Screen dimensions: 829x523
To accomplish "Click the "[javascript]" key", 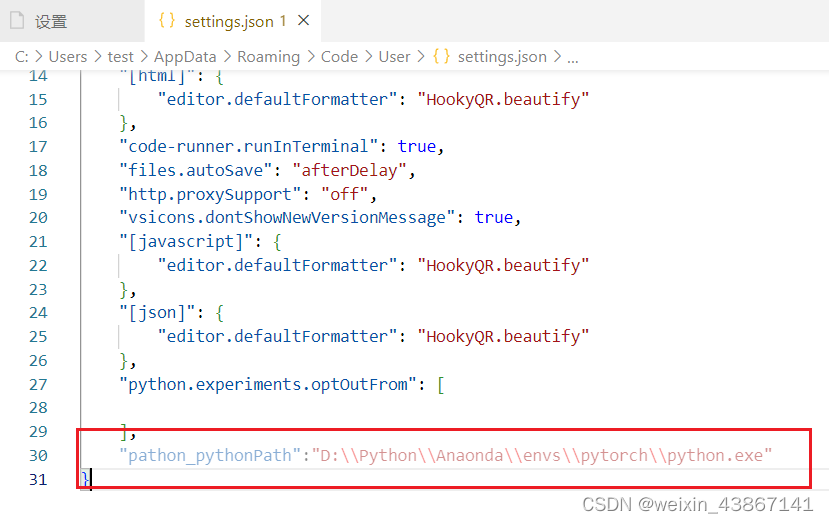I will [x=186, y=242].
